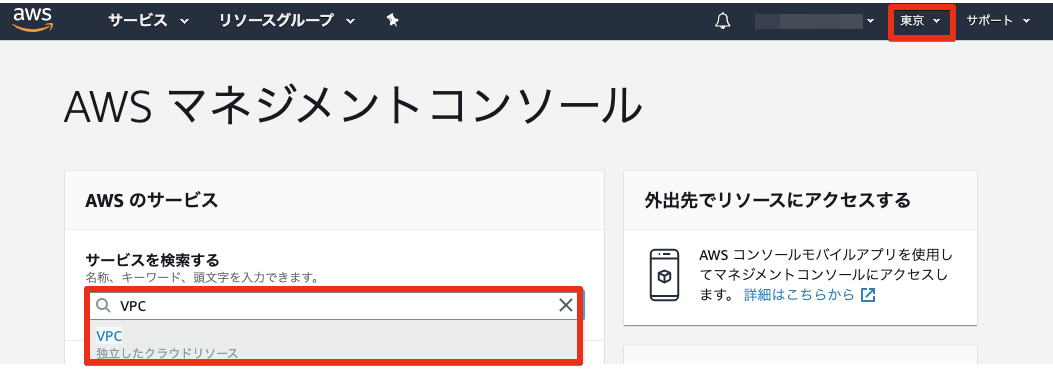Viewport: 1053px width, 370px height.
Task: Click the AWS のサービス panel heading
Action: coord(152,199)
